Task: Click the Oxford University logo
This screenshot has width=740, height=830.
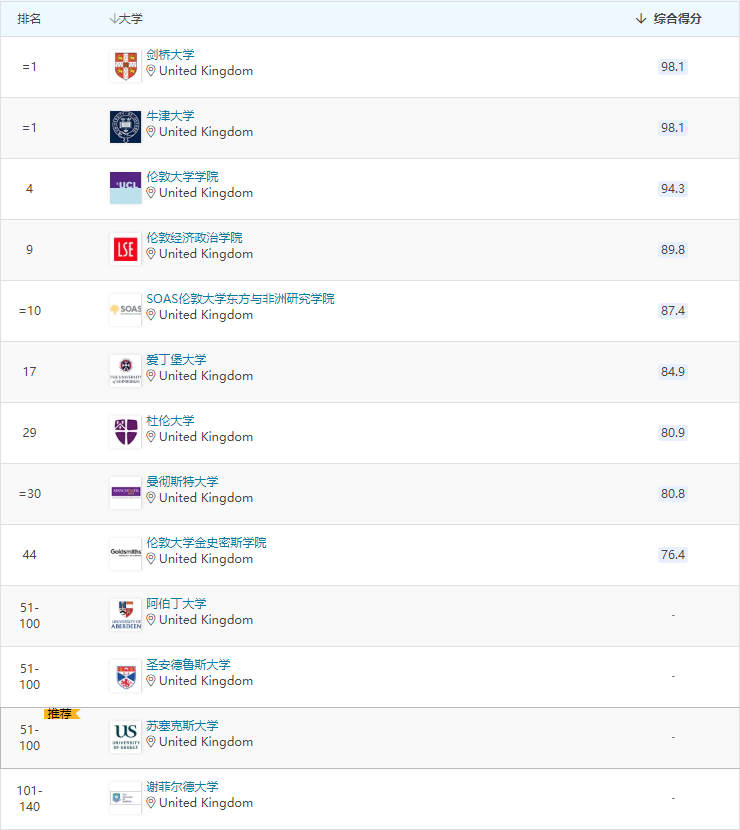Action: pos(125,127)
